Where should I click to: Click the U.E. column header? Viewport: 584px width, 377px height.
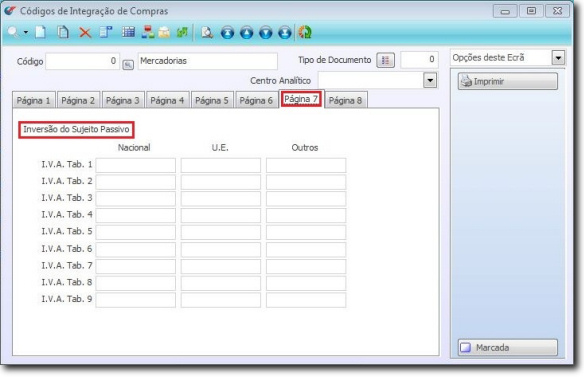click(220, 148)
